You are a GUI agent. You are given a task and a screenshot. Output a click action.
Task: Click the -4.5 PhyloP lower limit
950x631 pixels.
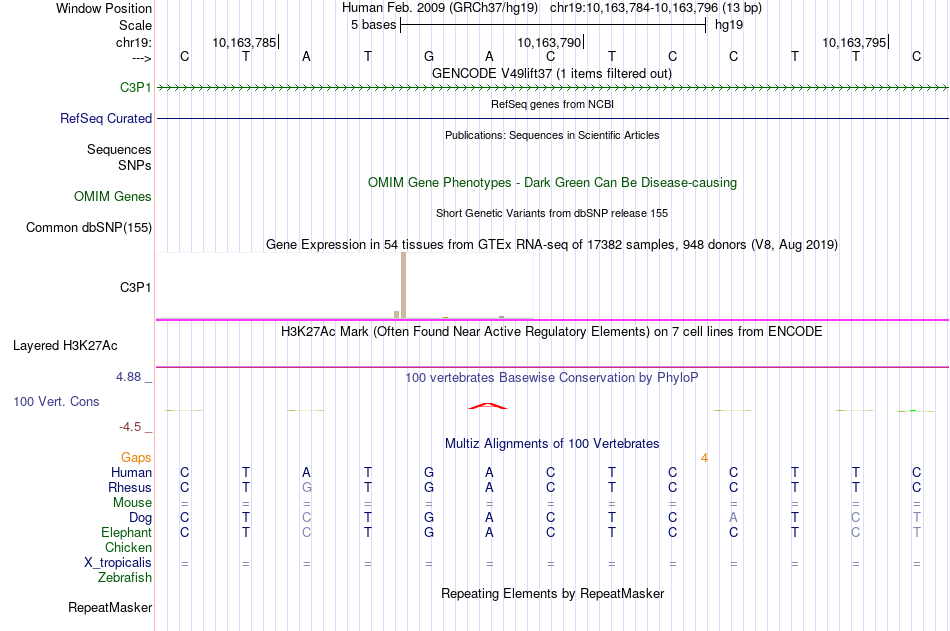point(130,427)
